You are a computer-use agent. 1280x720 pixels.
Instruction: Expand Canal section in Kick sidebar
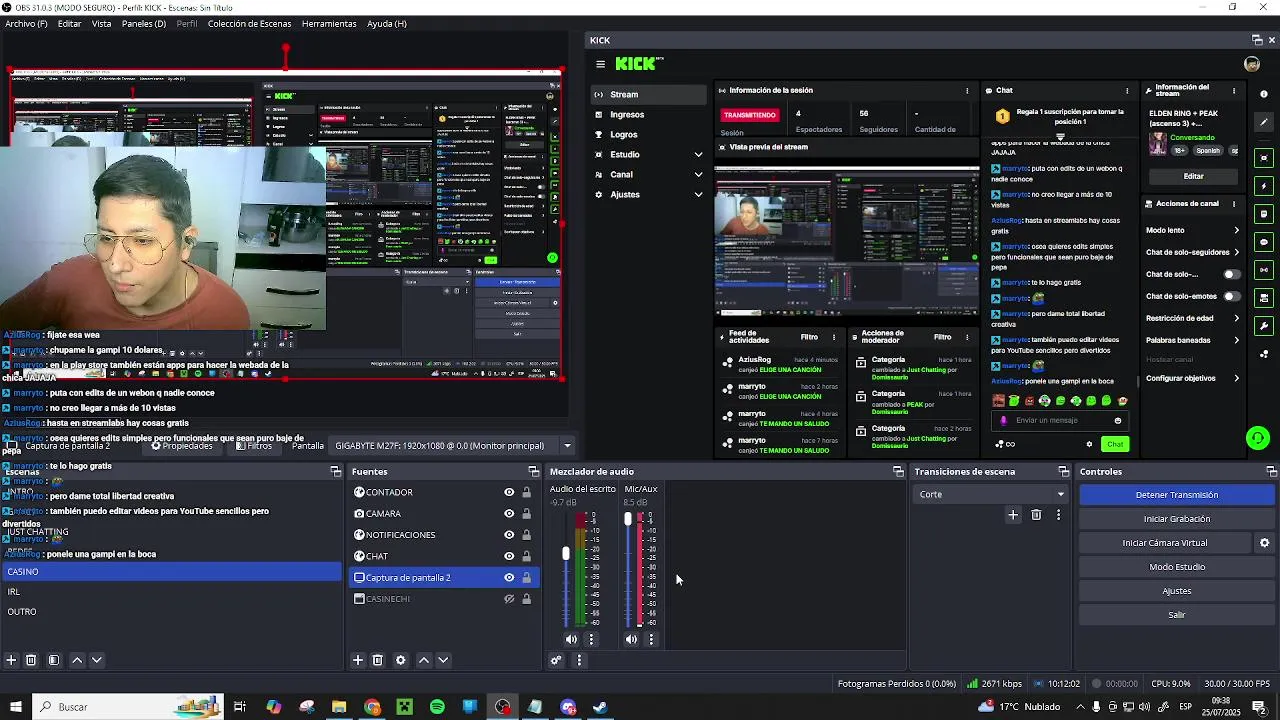click(698, 174)
